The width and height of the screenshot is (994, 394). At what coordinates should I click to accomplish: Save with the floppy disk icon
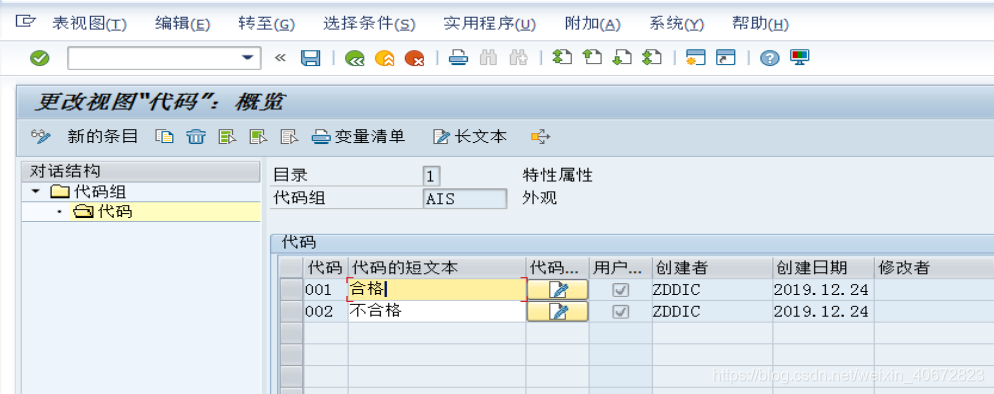(310, 58)
